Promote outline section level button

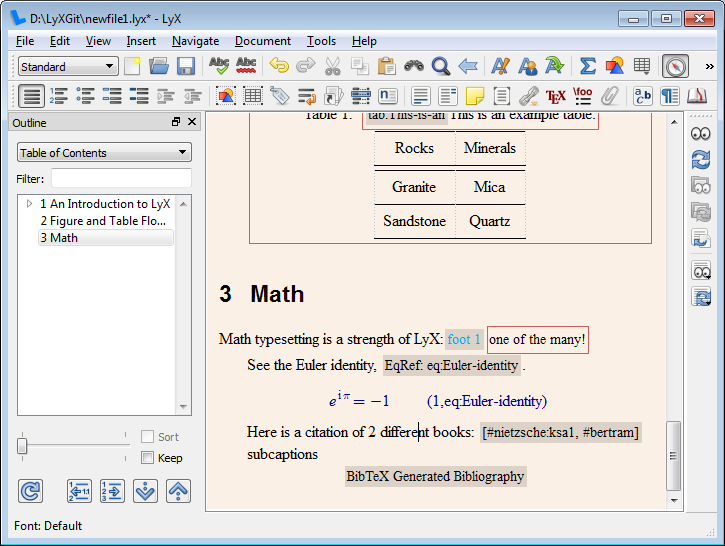pos(79,491)
